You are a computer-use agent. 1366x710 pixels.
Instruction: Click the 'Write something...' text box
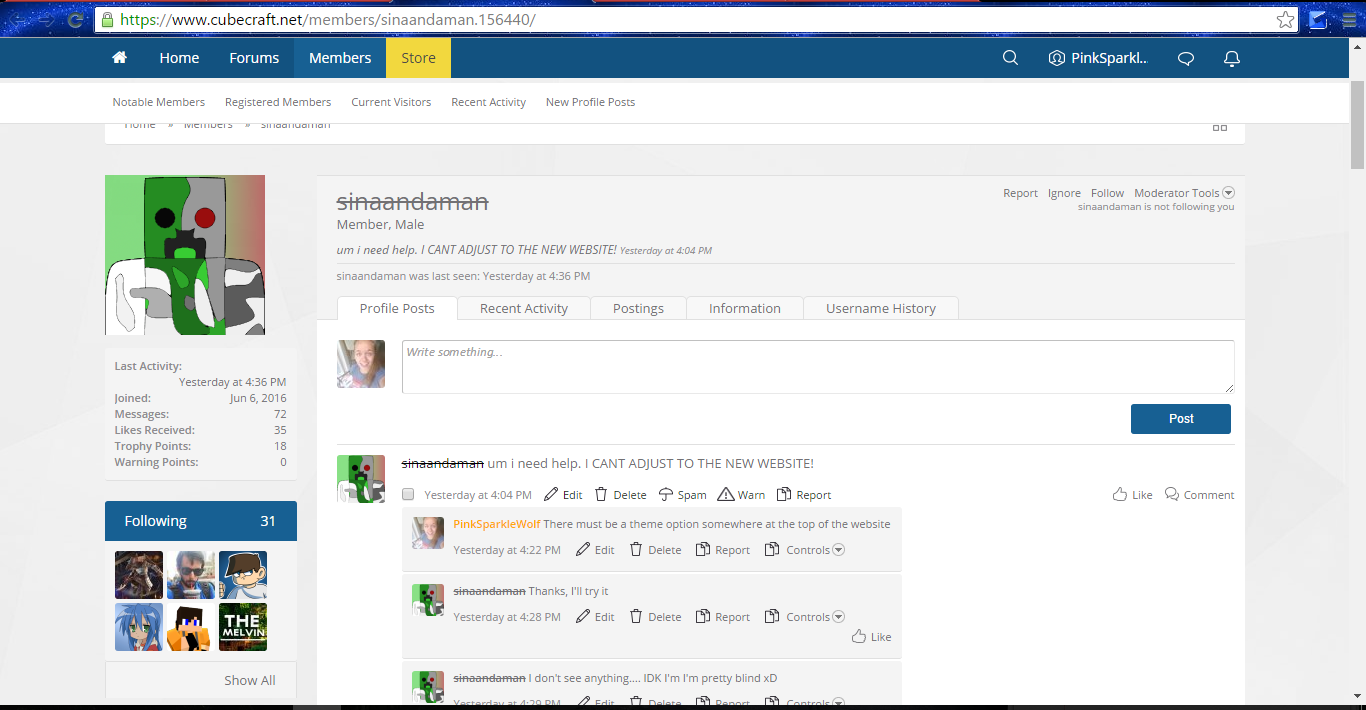click(x=818, y=366)
